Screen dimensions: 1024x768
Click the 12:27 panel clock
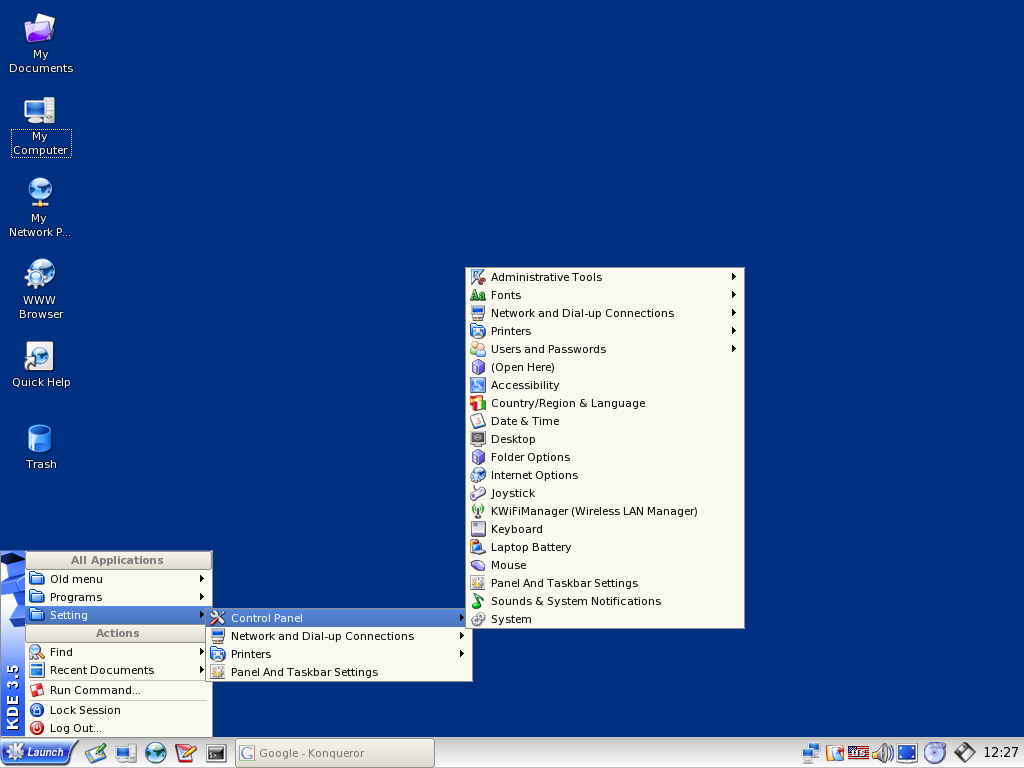pos(1000,753)
